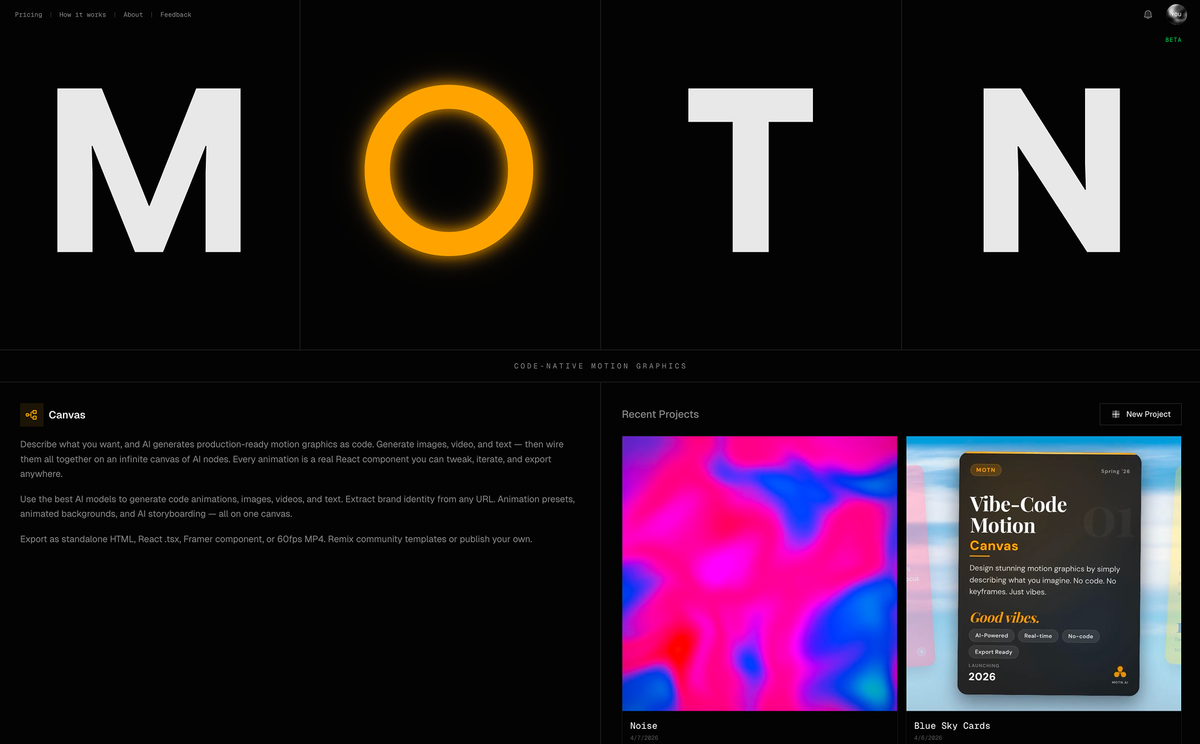The height and width of the screenshot is (744, 1200).
Task: Open the Pricing page
Action: (29, 15)
